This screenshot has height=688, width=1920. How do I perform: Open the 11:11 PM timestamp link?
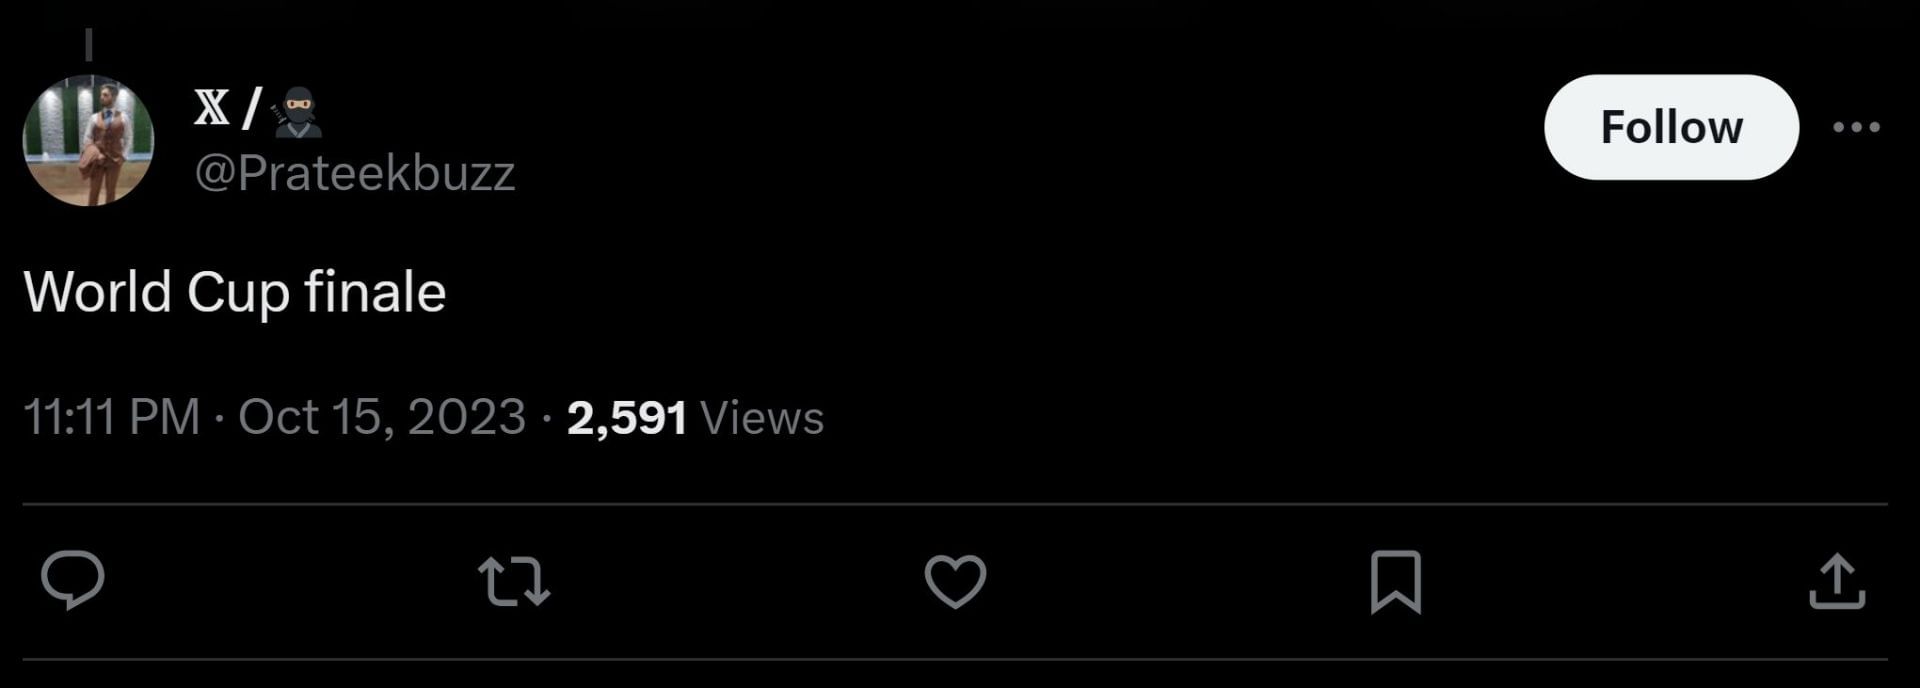pyautogui.click(x=111, y=417)
